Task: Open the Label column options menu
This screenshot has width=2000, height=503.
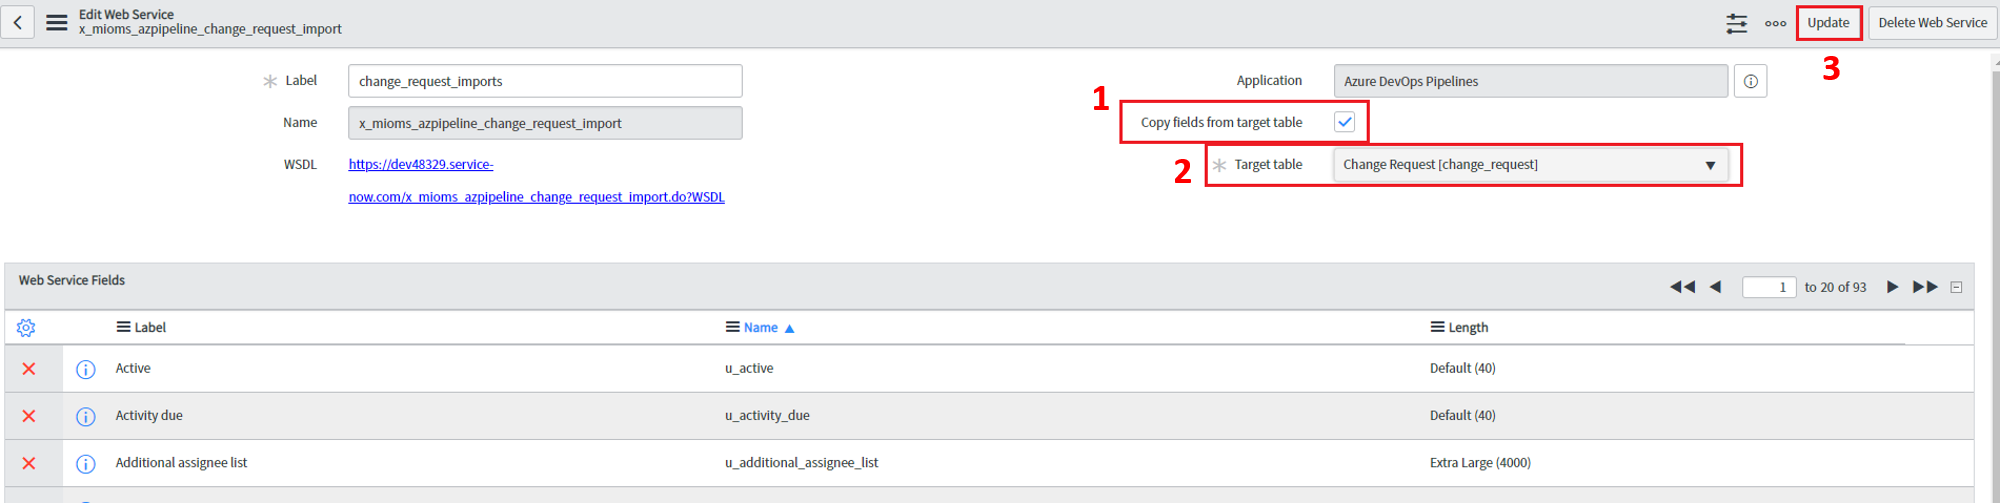Action: click(x=123, y=327)
